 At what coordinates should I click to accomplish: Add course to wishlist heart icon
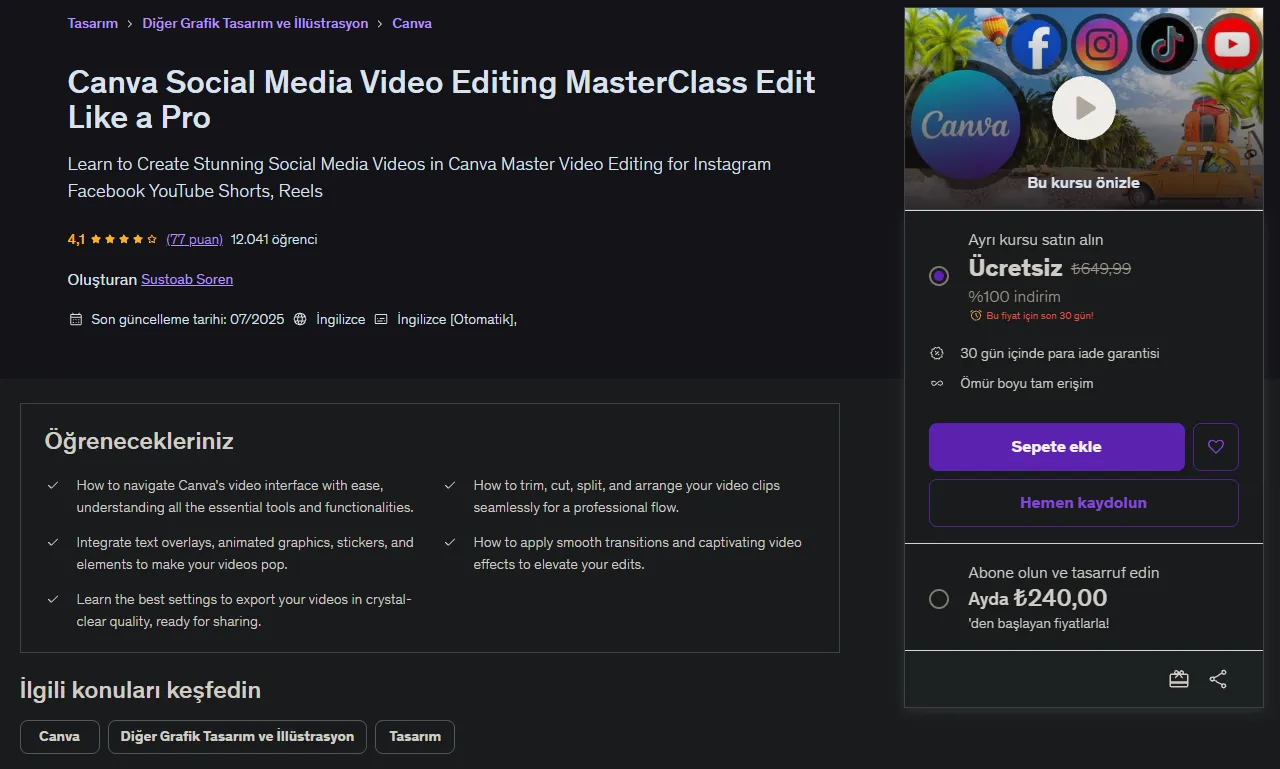coord(1216,447)
